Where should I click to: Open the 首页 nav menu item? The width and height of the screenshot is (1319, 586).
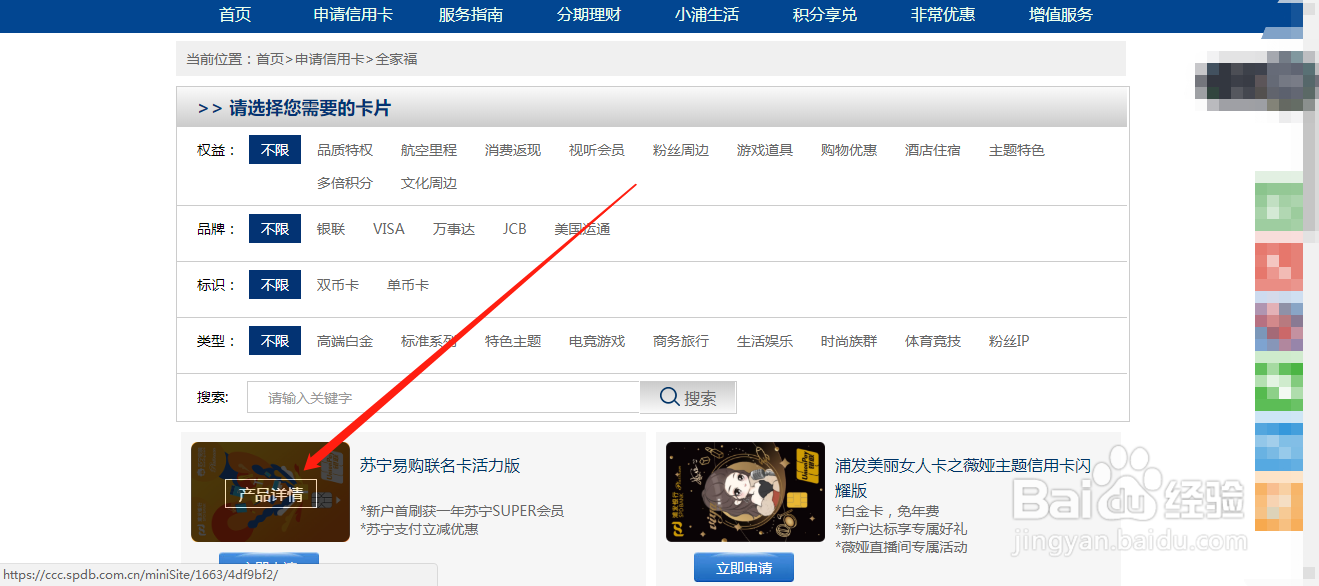click(x=235, y=15)
